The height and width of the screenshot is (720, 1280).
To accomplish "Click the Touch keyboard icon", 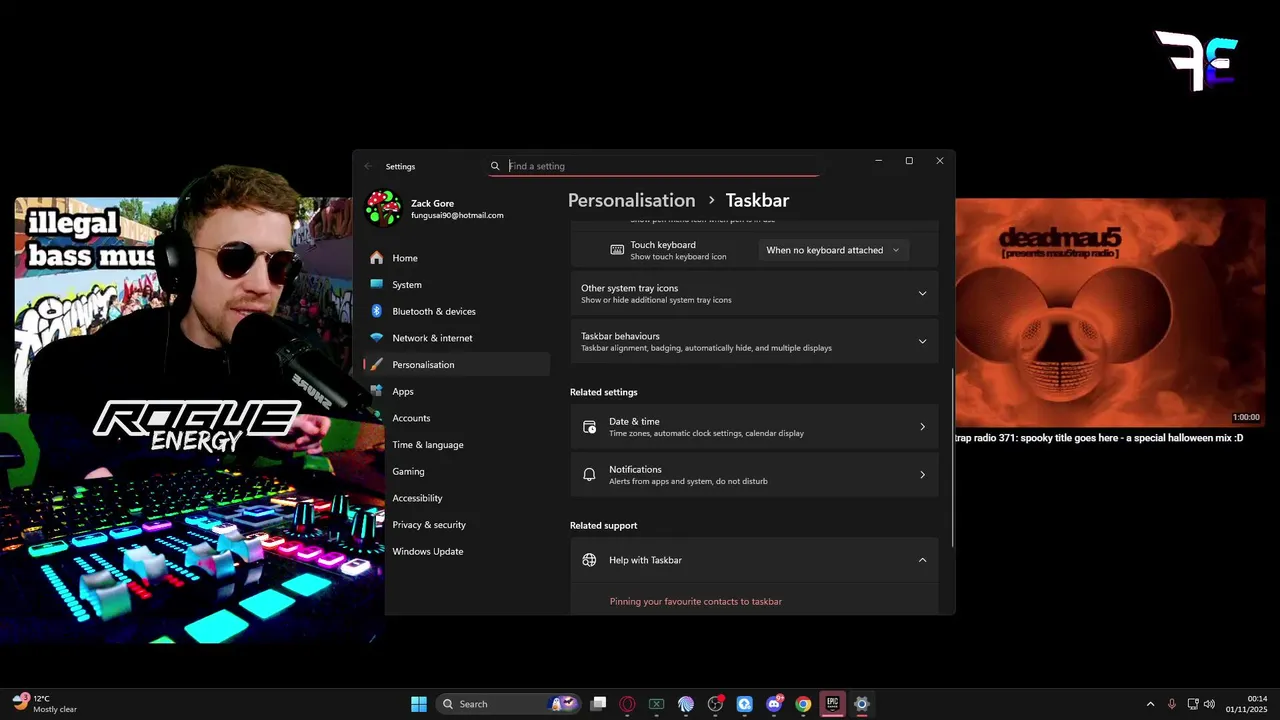I will click(617, 250).
